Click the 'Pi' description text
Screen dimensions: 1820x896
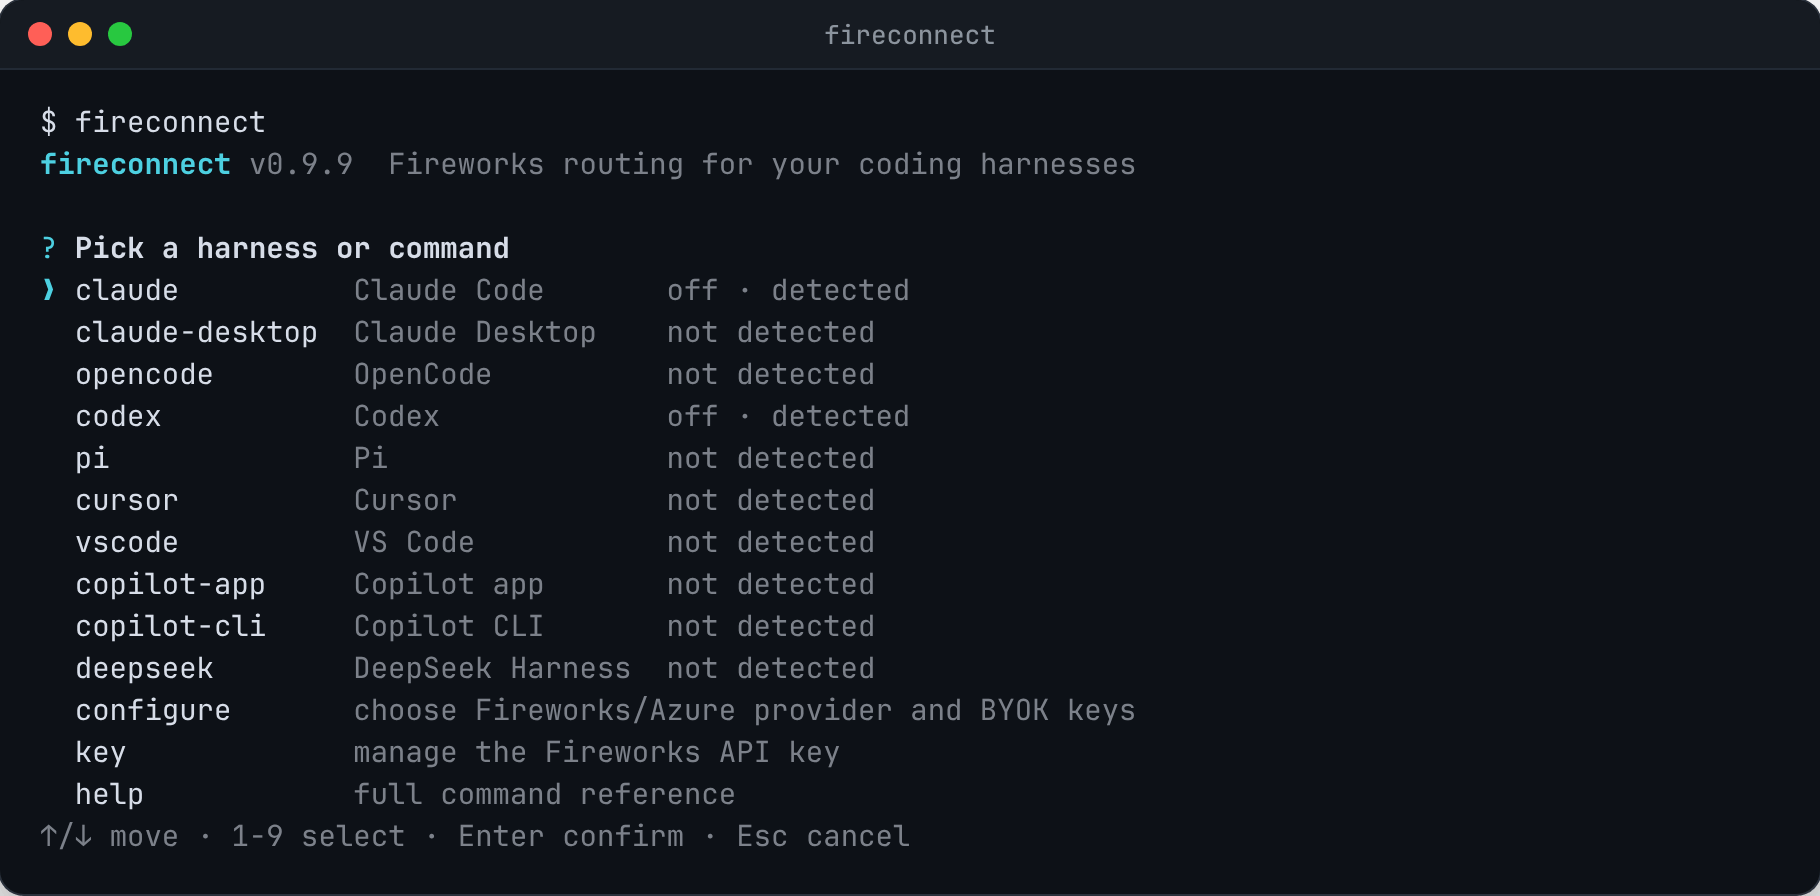click(x=371, y=458)
